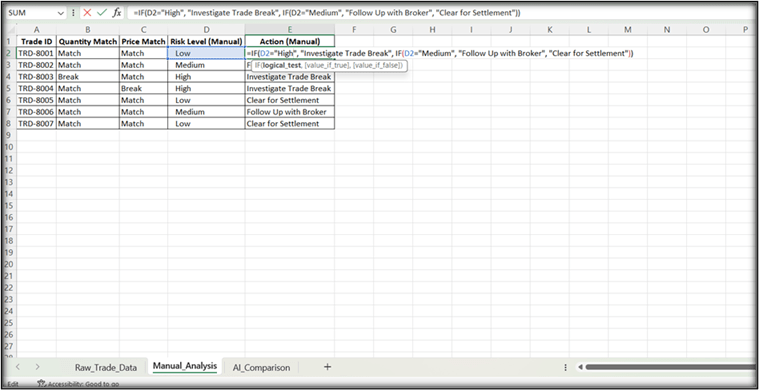Select column M header
Viewport: 759px width, 390px height.
[x=627, y=30]
